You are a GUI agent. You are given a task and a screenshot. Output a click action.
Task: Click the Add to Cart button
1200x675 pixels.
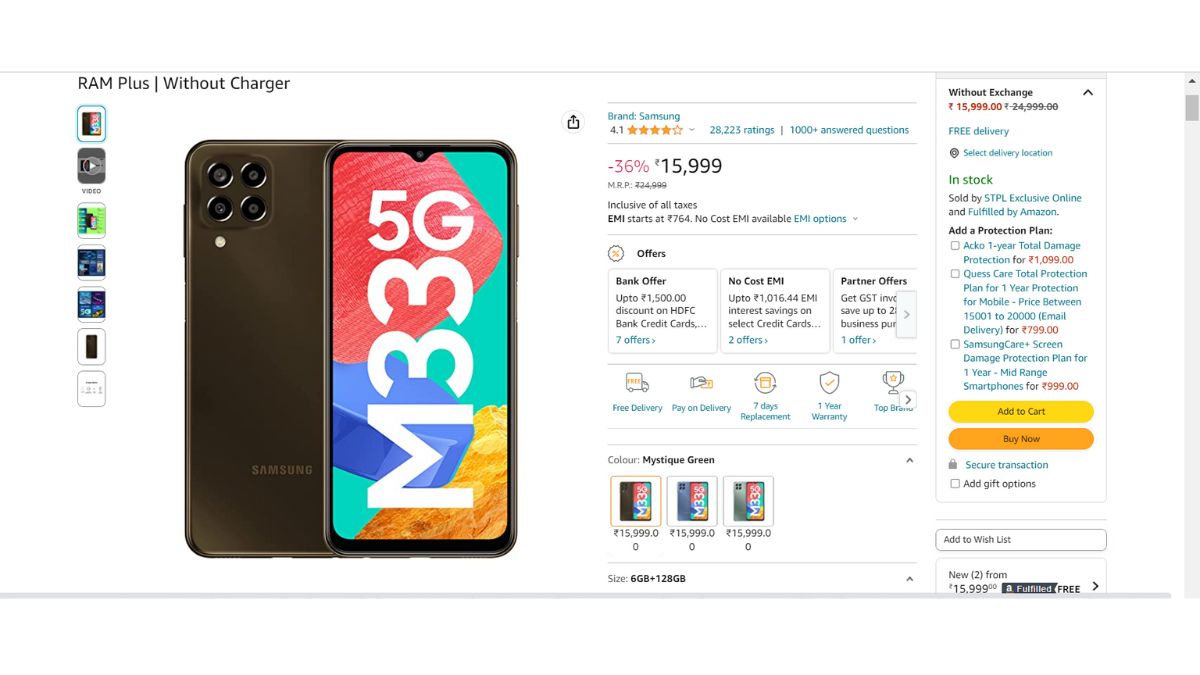pos(1021,412)
